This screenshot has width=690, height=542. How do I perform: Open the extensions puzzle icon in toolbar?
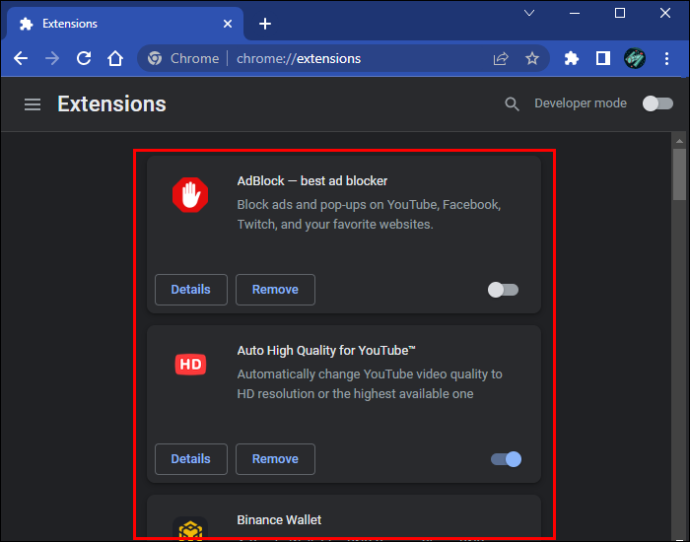[x=571, y=58]
